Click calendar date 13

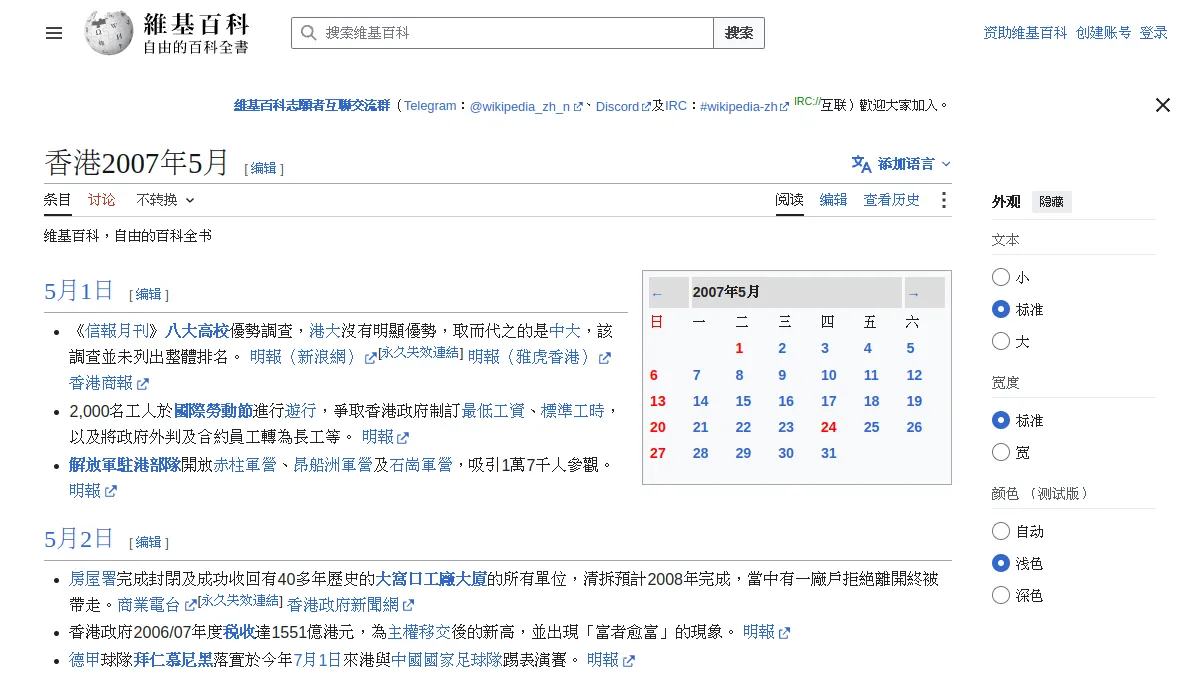[x=658, y=401]
